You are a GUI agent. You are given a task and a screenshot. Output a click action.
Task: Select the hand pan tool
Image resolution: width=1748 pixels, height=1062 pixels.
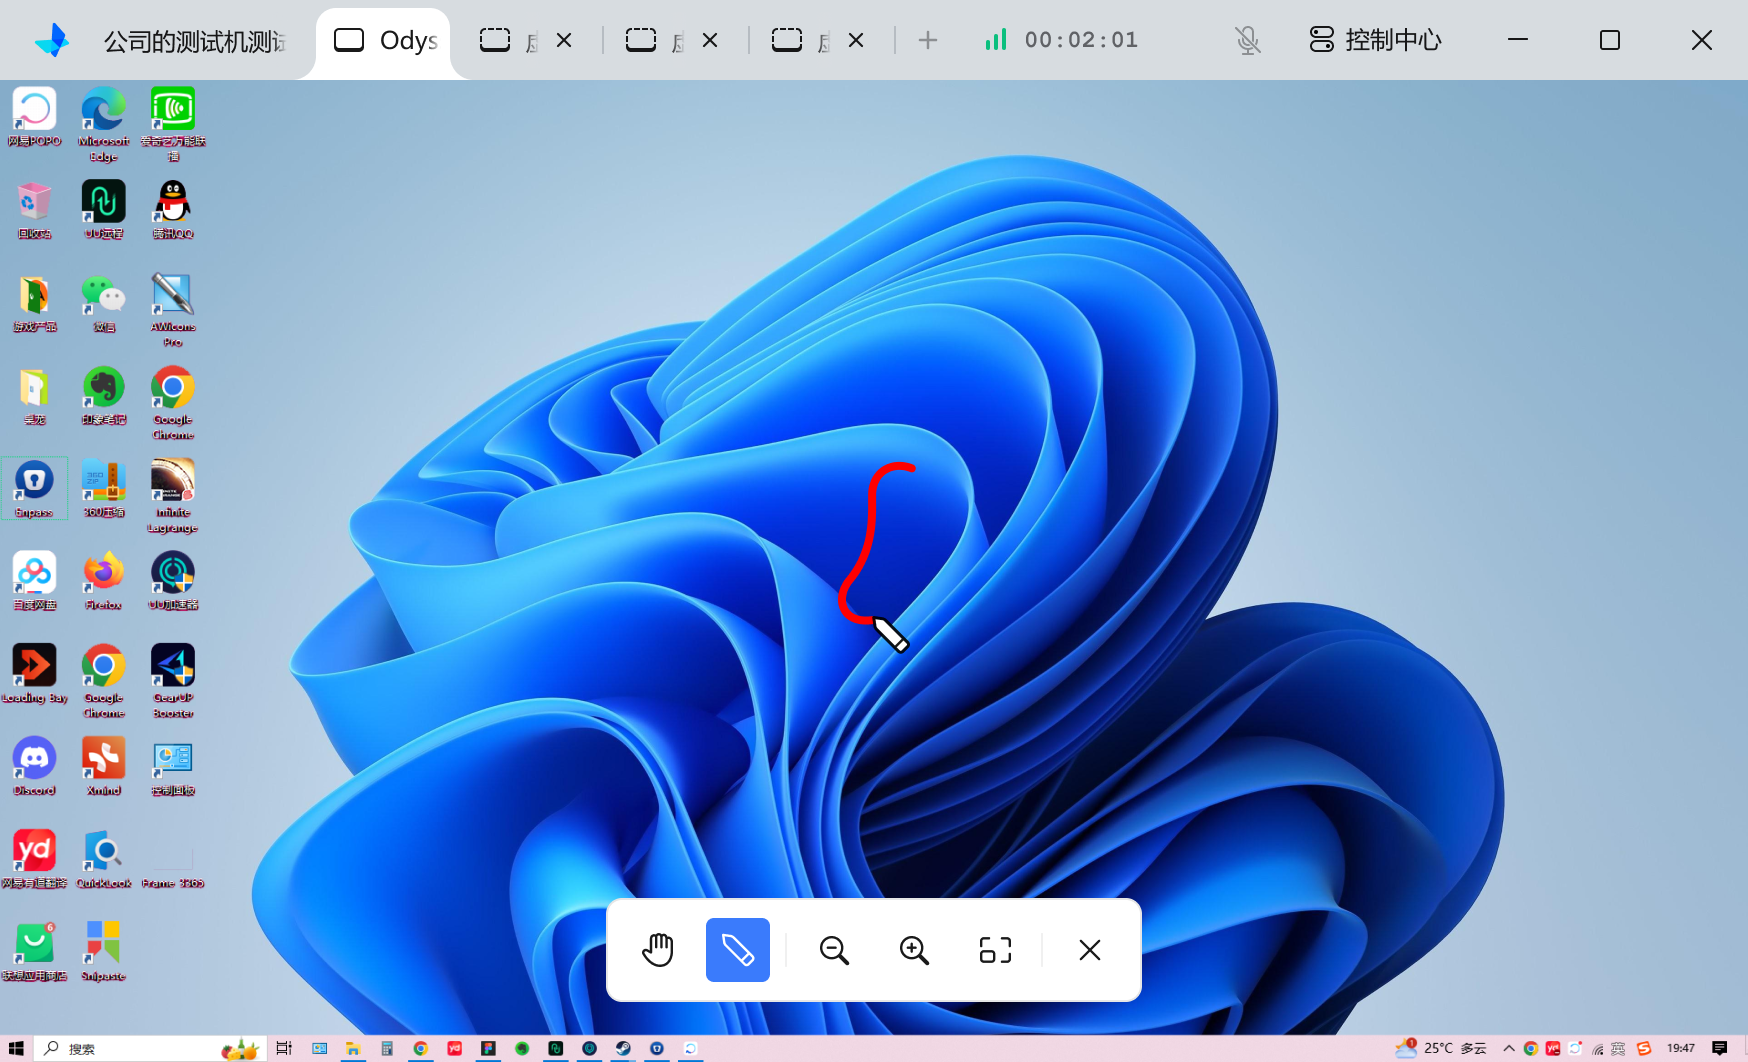coord(658,950)
